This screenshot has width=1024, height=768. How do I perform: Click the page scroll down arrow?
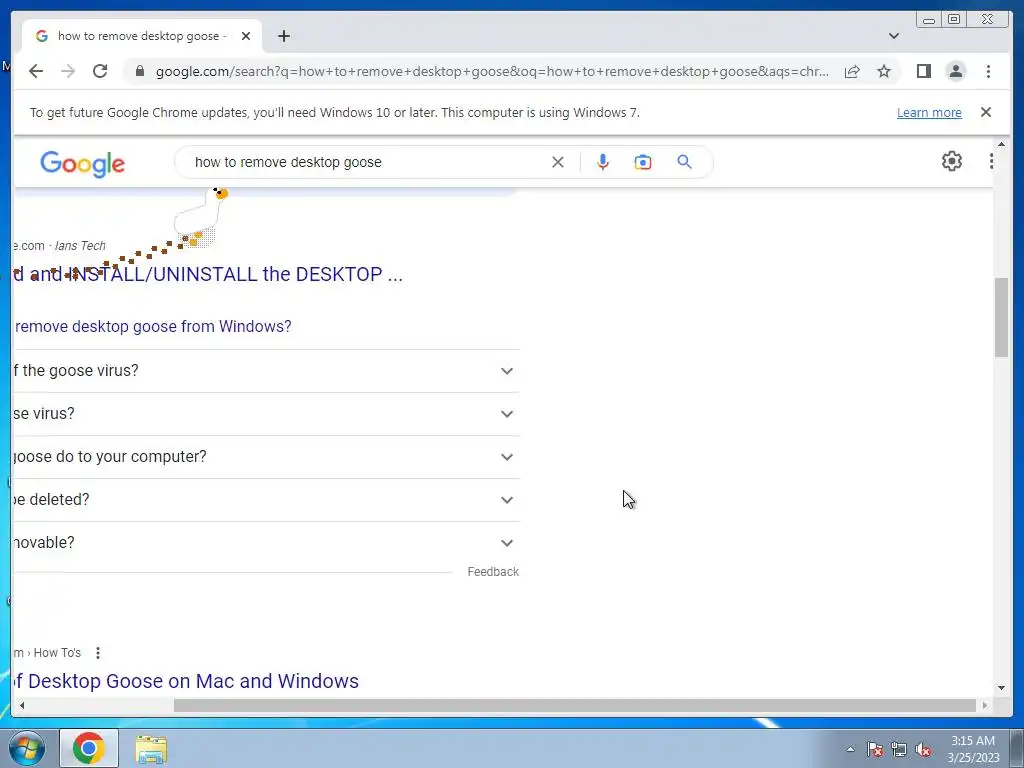pos(1001,688)
